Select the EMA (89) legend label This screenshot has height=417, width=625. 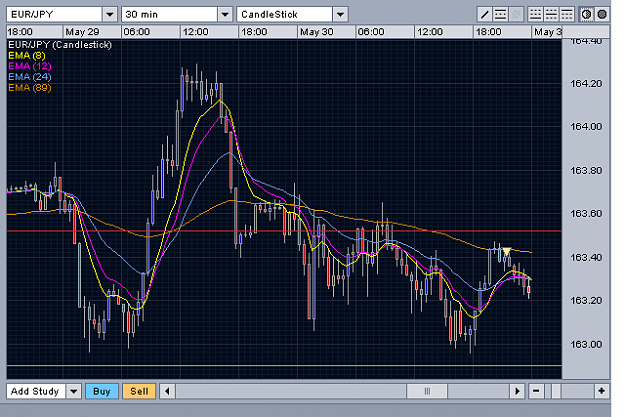pos(30,88)
